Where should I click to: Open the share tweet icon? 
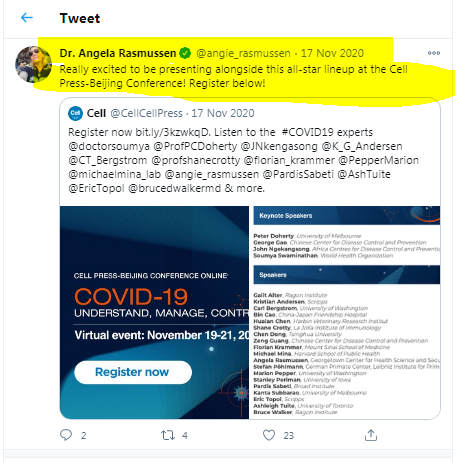[371, 435]
